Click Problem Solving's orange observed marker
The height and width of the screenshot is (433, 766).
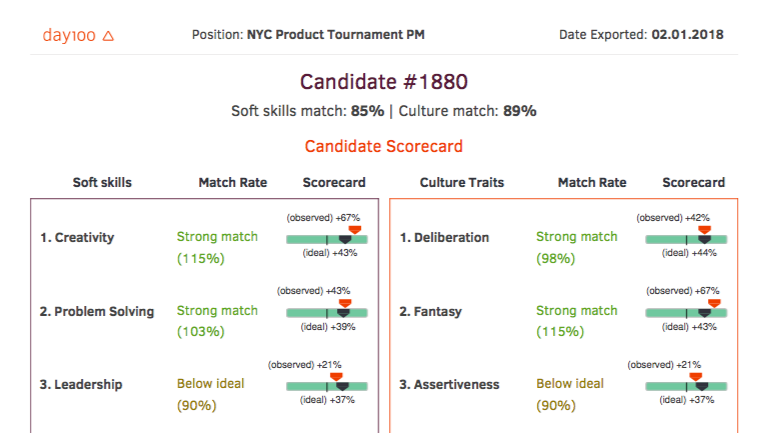point(345,302)
